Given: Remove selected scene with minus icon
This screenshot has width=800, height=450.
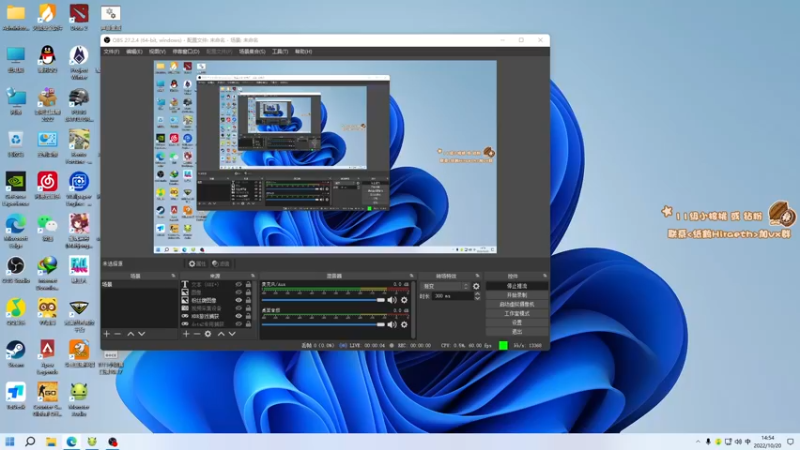Looking at the screenshot, I should [118, 334].
